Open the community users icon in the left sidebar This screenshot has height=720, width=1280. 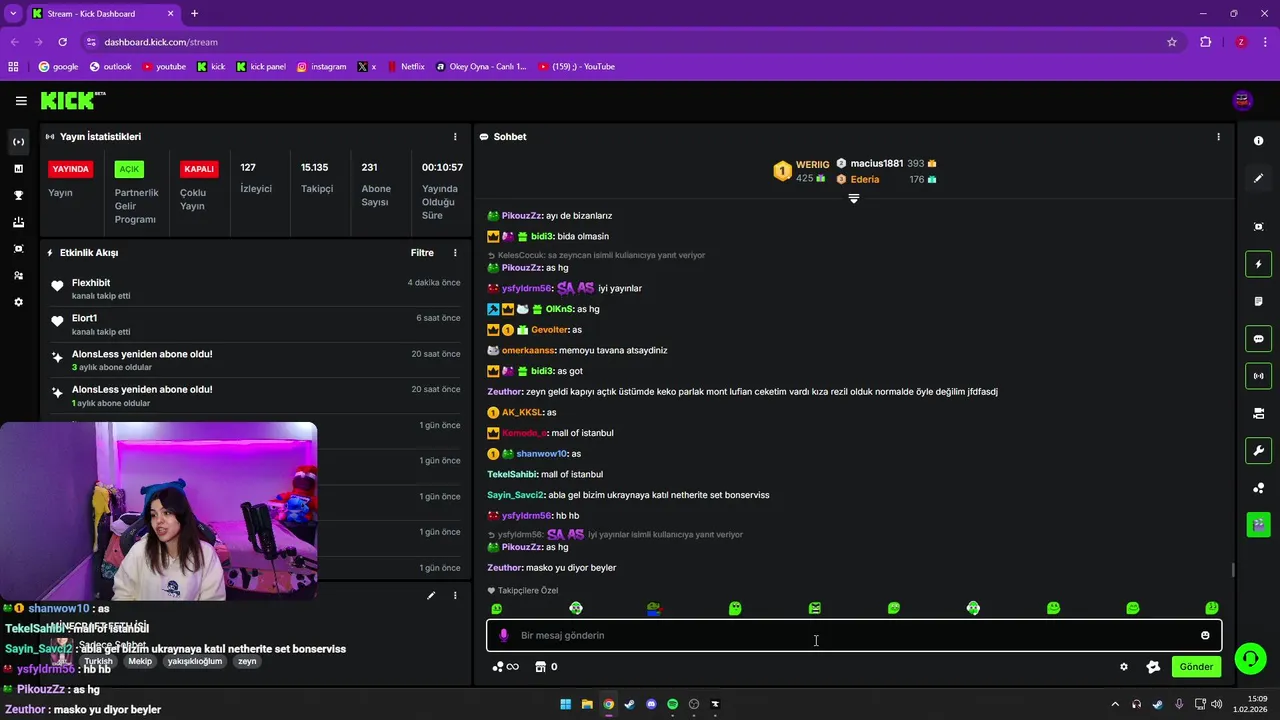coord(18,275)
